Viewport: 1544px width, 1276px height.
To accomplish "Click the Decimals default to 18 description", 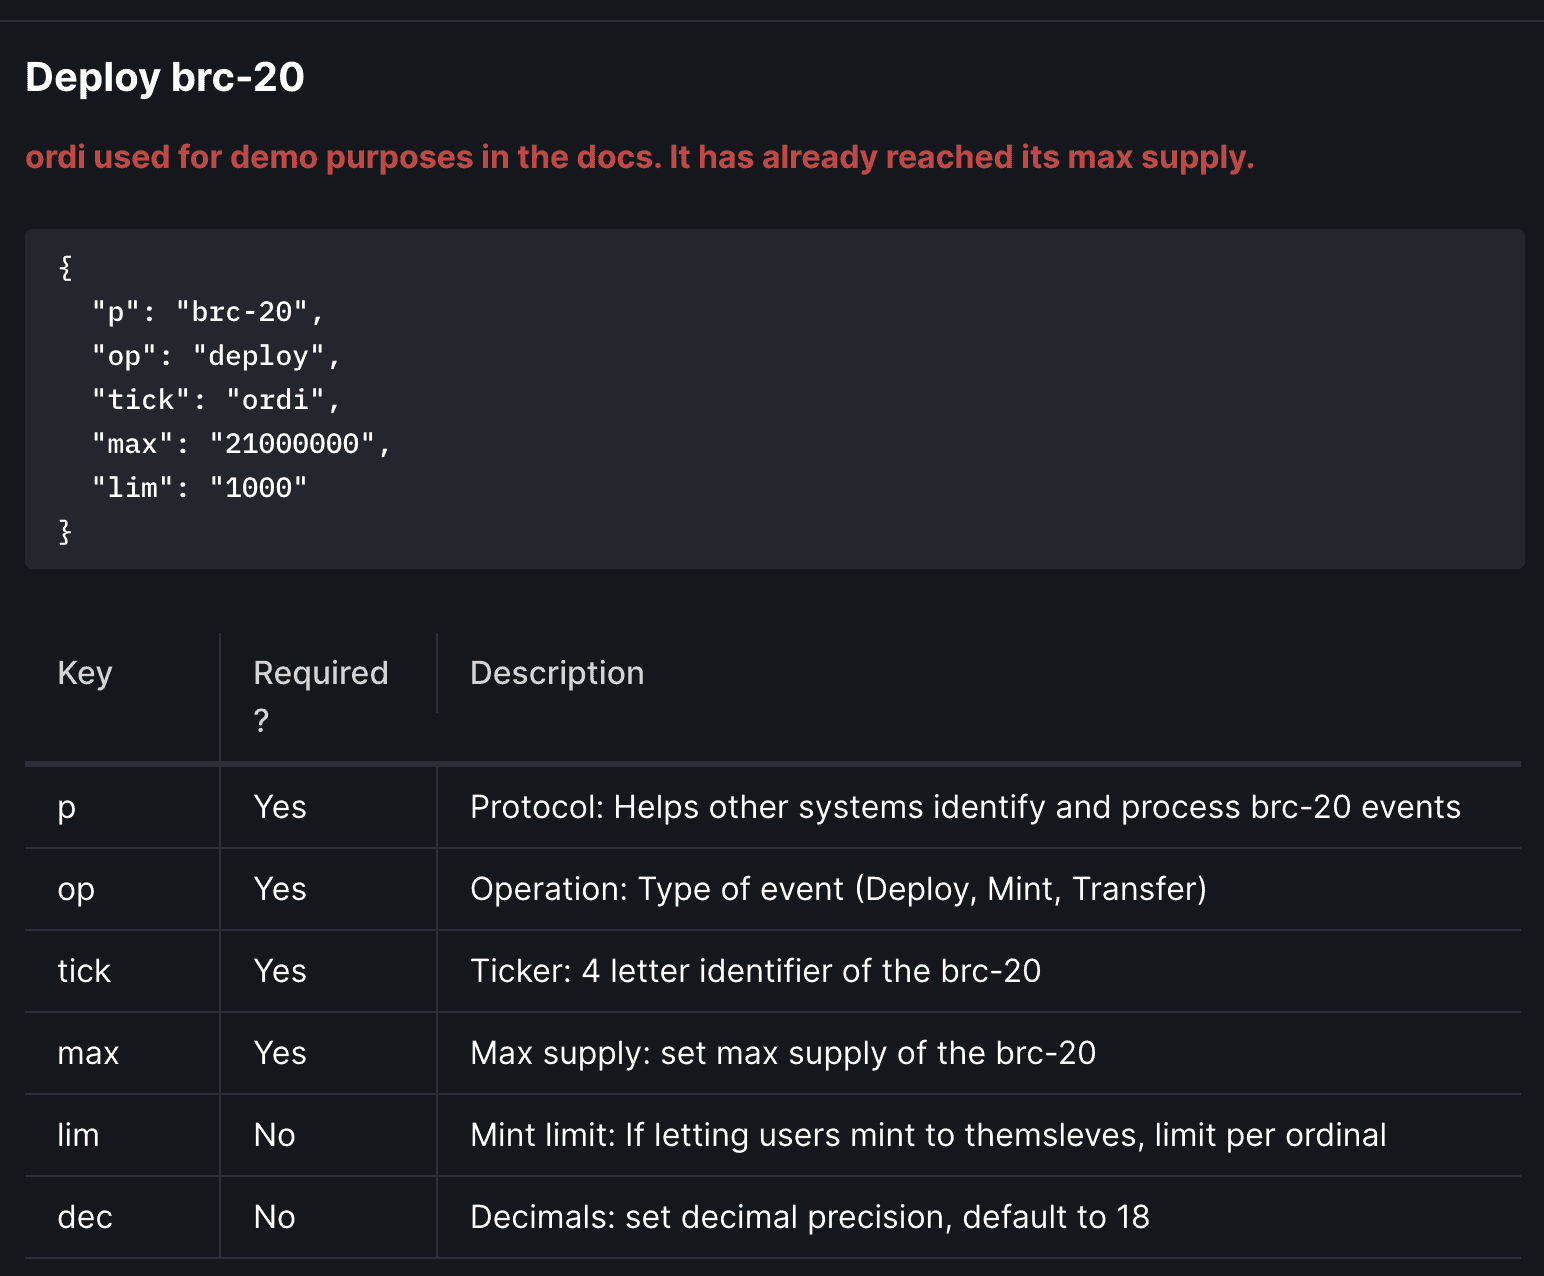I will pyautogui.click(x=810, y=1217).
